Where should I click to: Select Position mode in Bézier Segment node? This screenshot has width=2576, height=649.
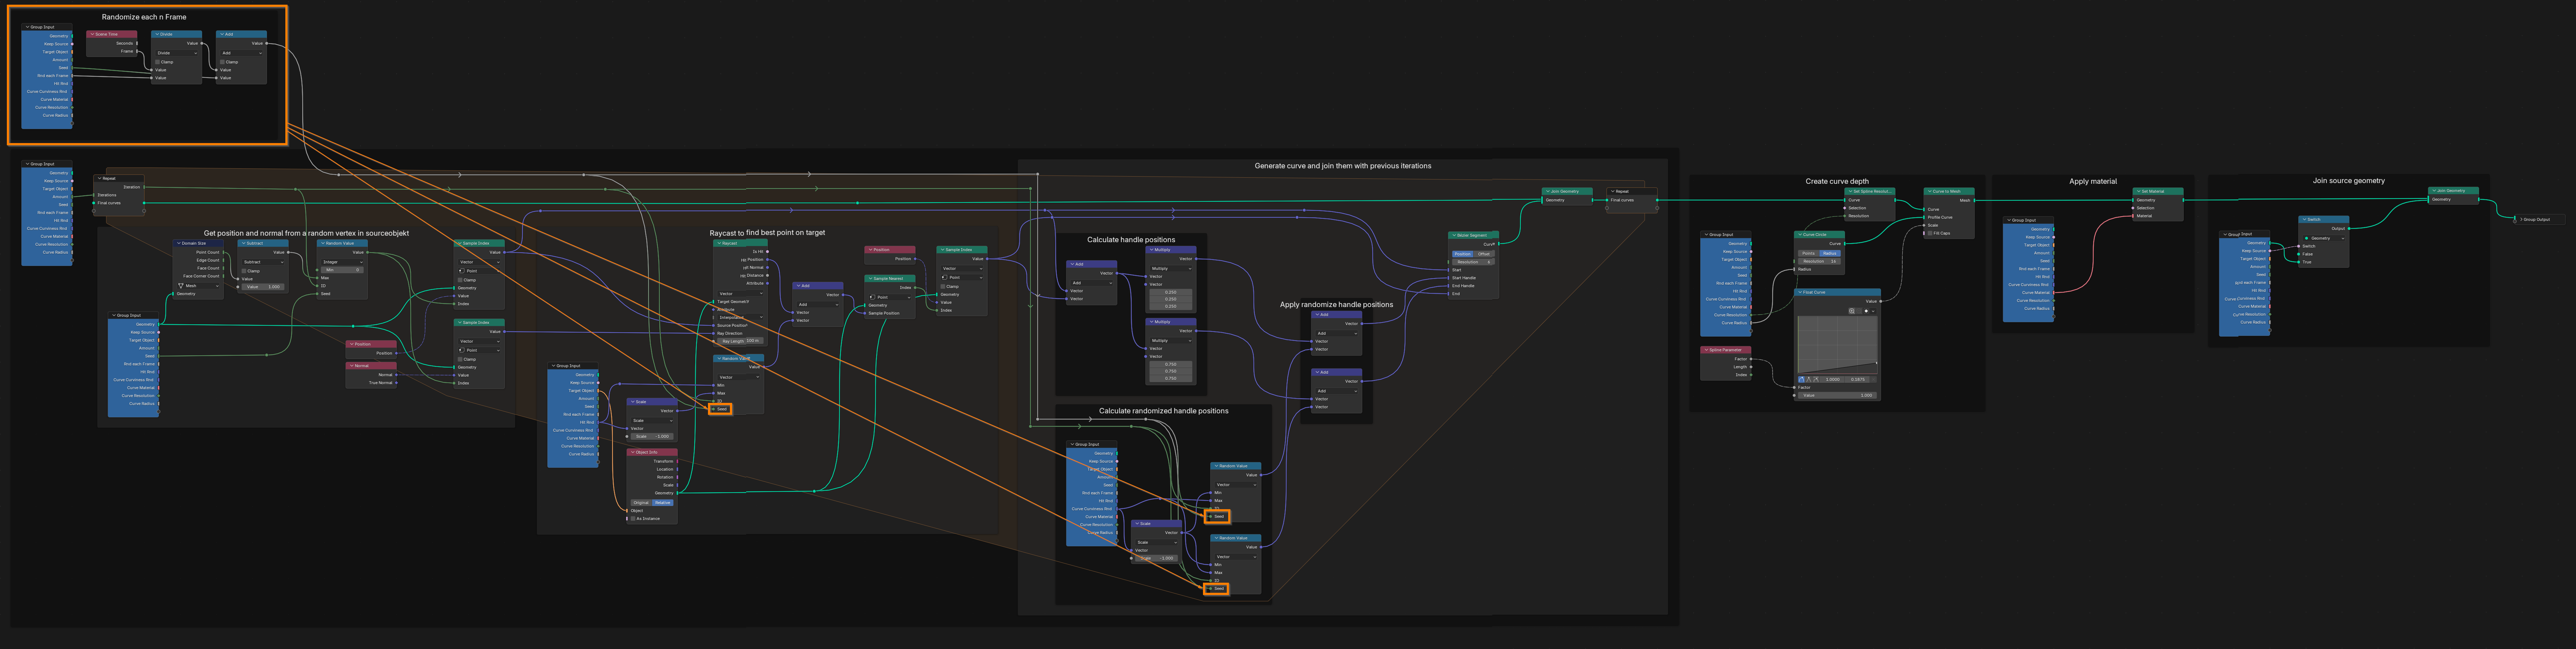[1463, 254]
